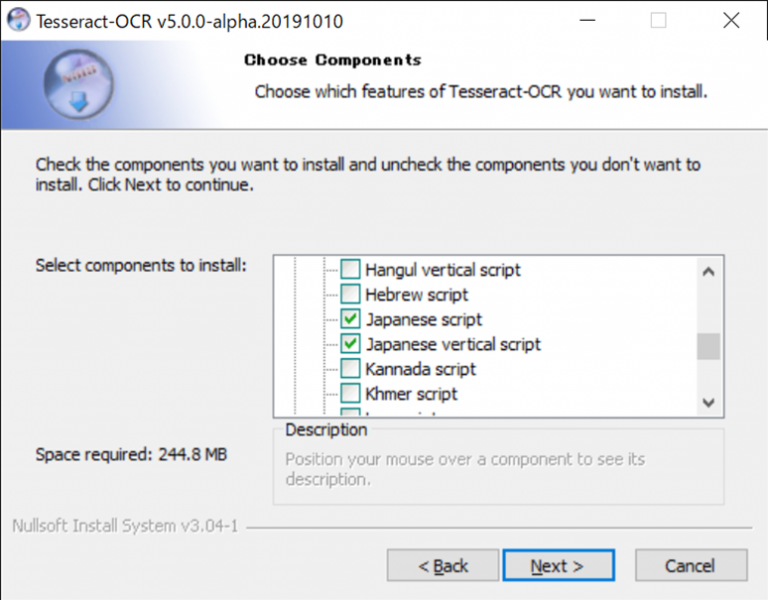The width and height of the screenshot is (768, 600).
Task: Select the Japanese script label
Action: pyautogui.click(x=424, y=320)
